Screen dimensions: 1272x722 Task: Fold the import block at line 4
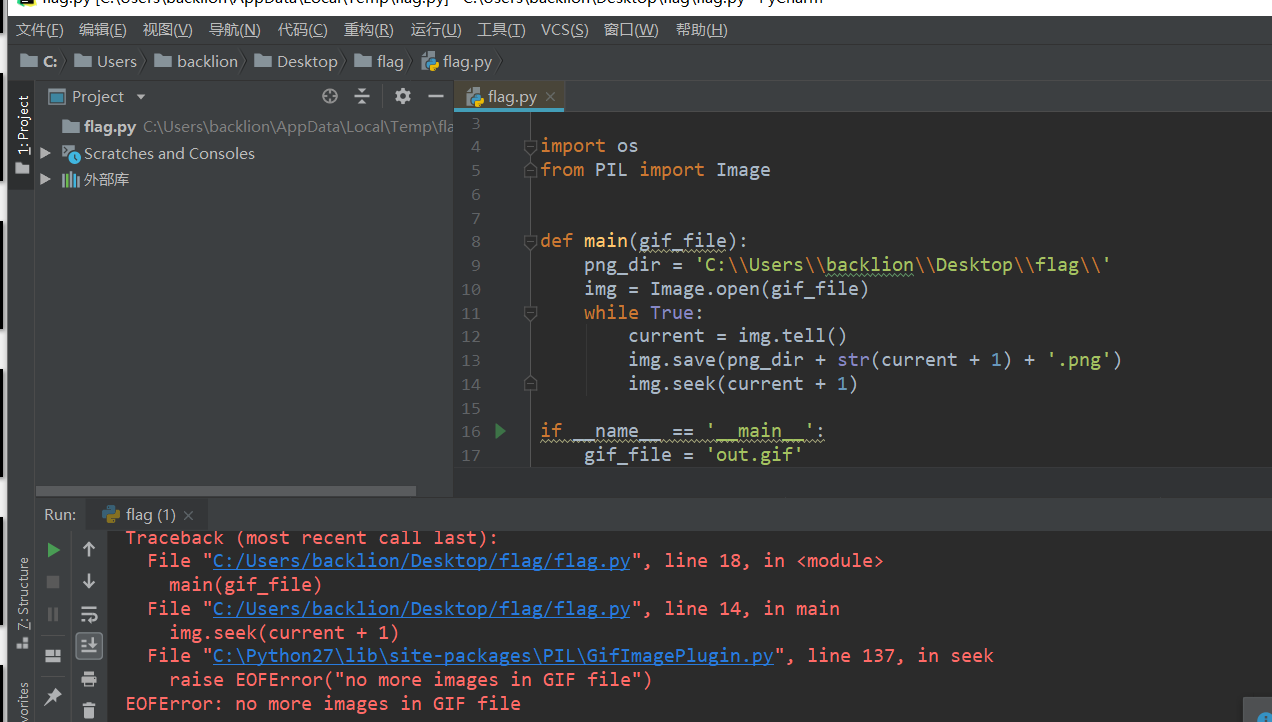tap(531, 146)
